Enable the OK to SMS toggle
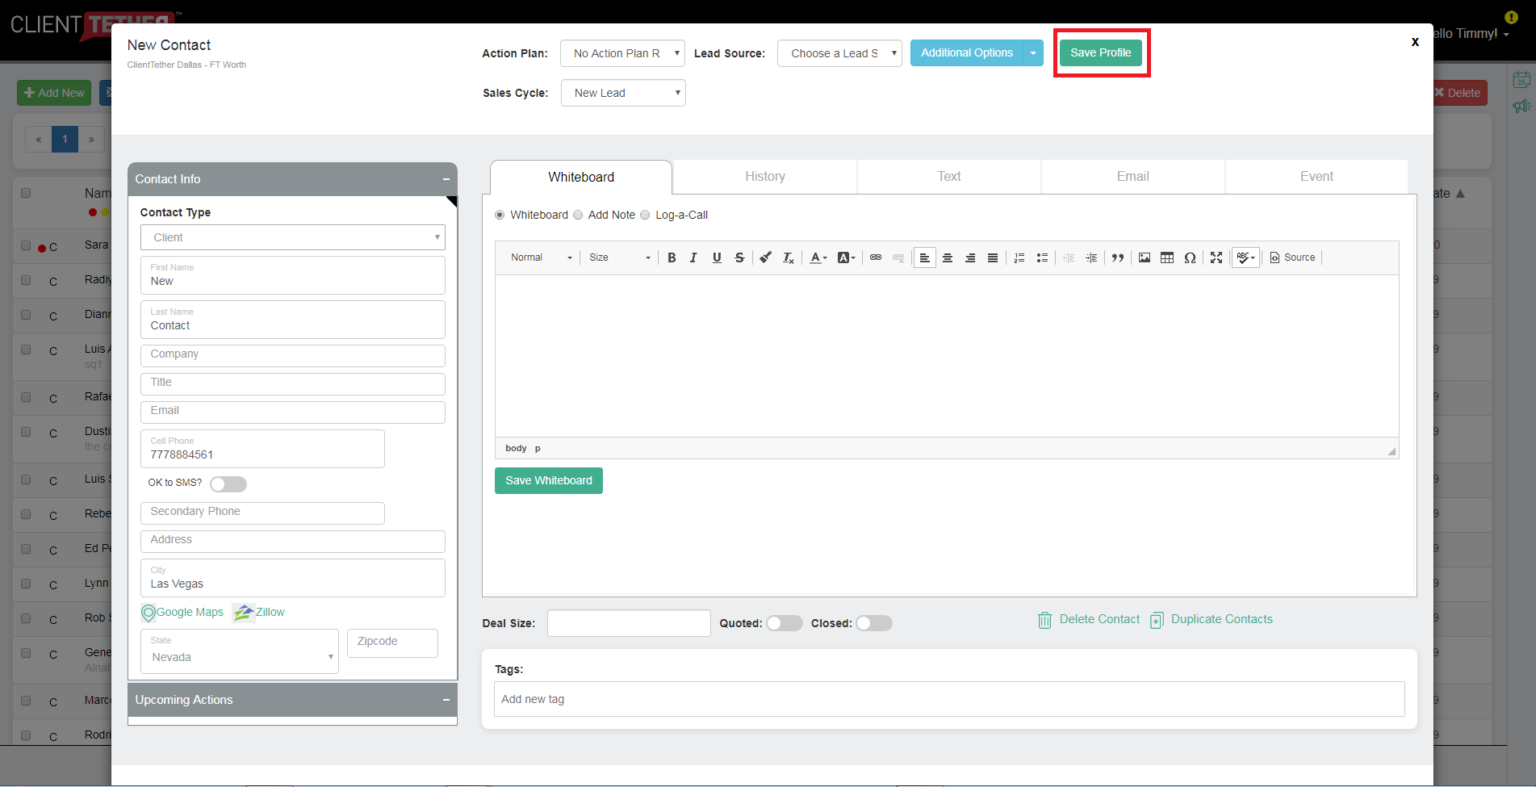The image size is (1536, 787). [228, 484]
